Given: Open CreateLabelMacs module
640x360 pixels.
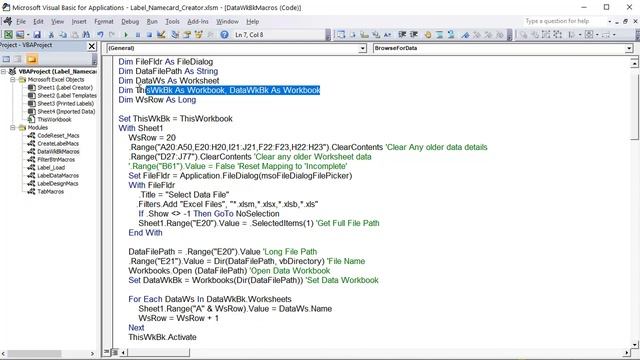Looking at the screenshot, I should coord(58,144).
